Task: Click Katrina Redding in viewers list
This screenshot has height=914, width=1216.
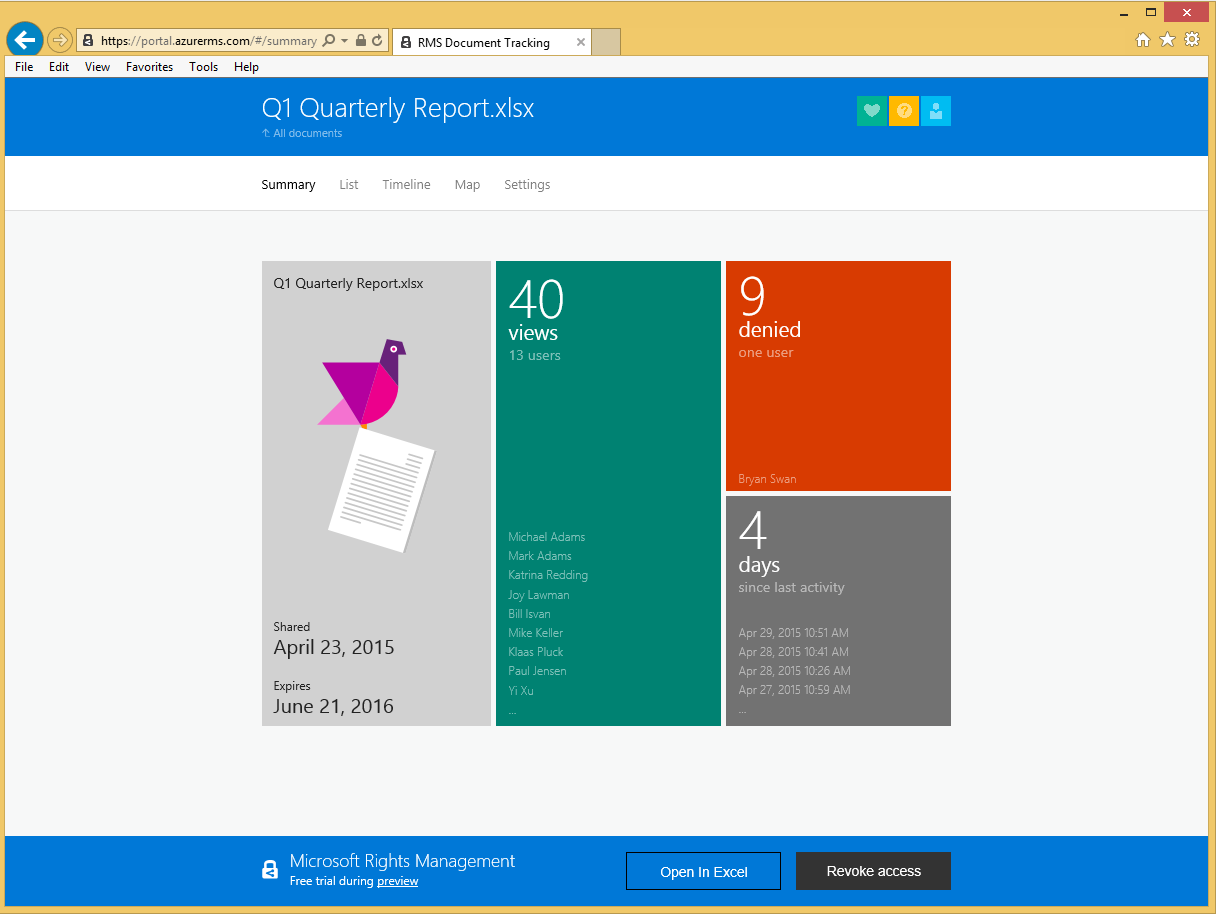Action: coord(548,575)
